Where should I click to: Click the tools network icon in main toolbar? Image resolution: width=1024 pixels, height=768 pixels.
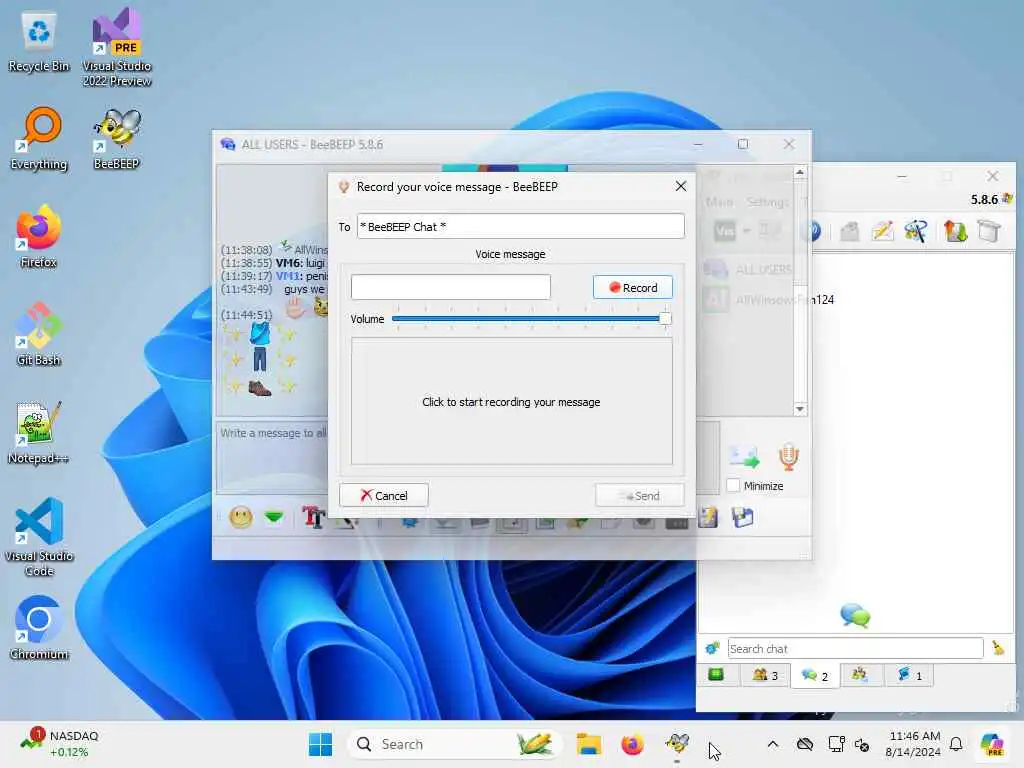(x=916, y=231)
